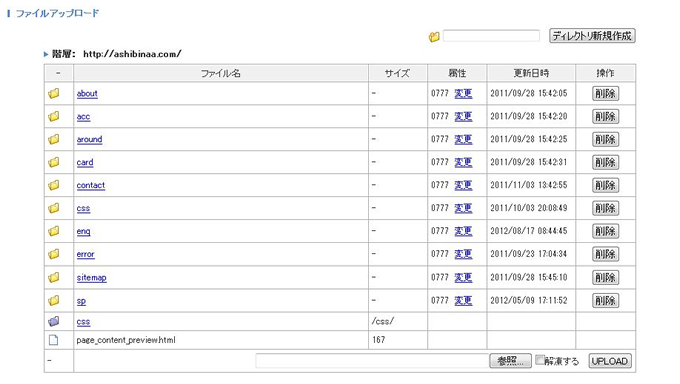This screenshot has height=384, width=680.
Task: Delete the error folder with 削除
Action: tap(605, 254)
